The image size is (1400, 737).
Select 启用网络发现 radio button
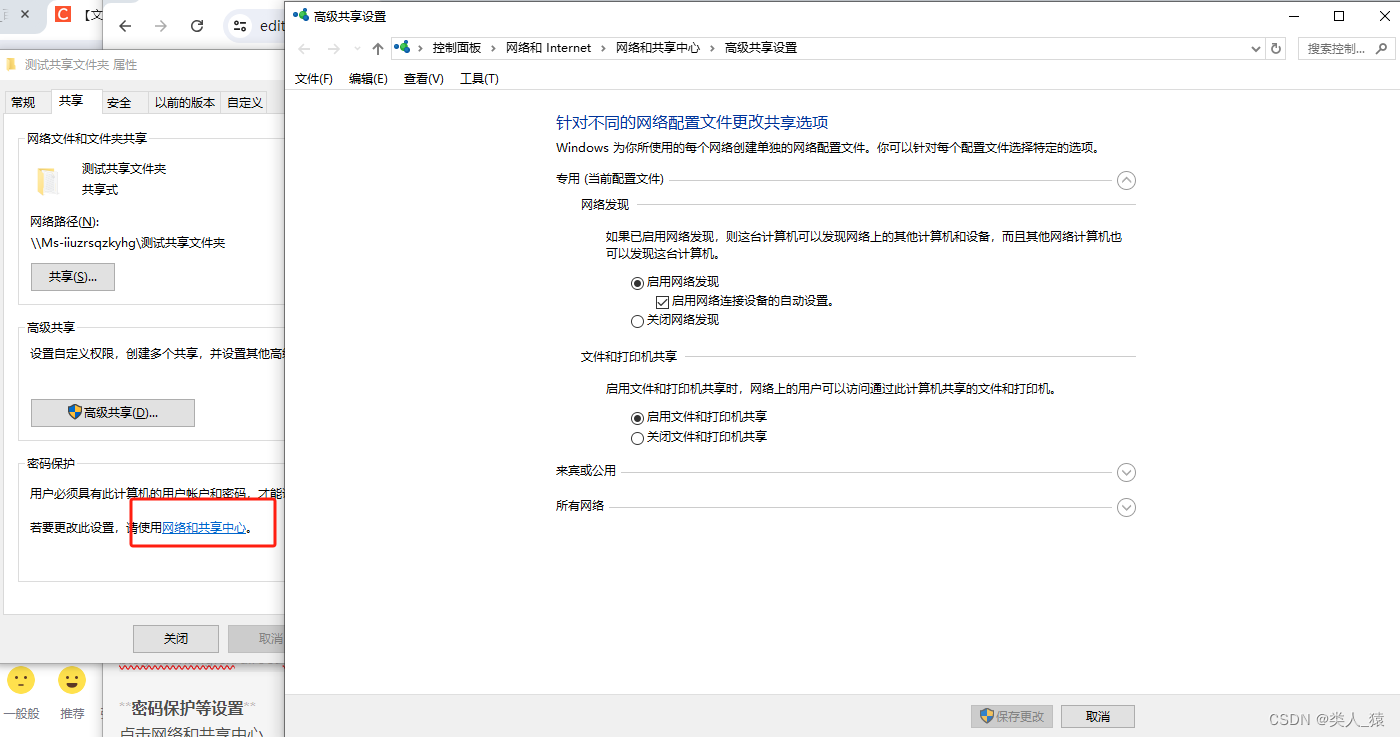(638, 283)
